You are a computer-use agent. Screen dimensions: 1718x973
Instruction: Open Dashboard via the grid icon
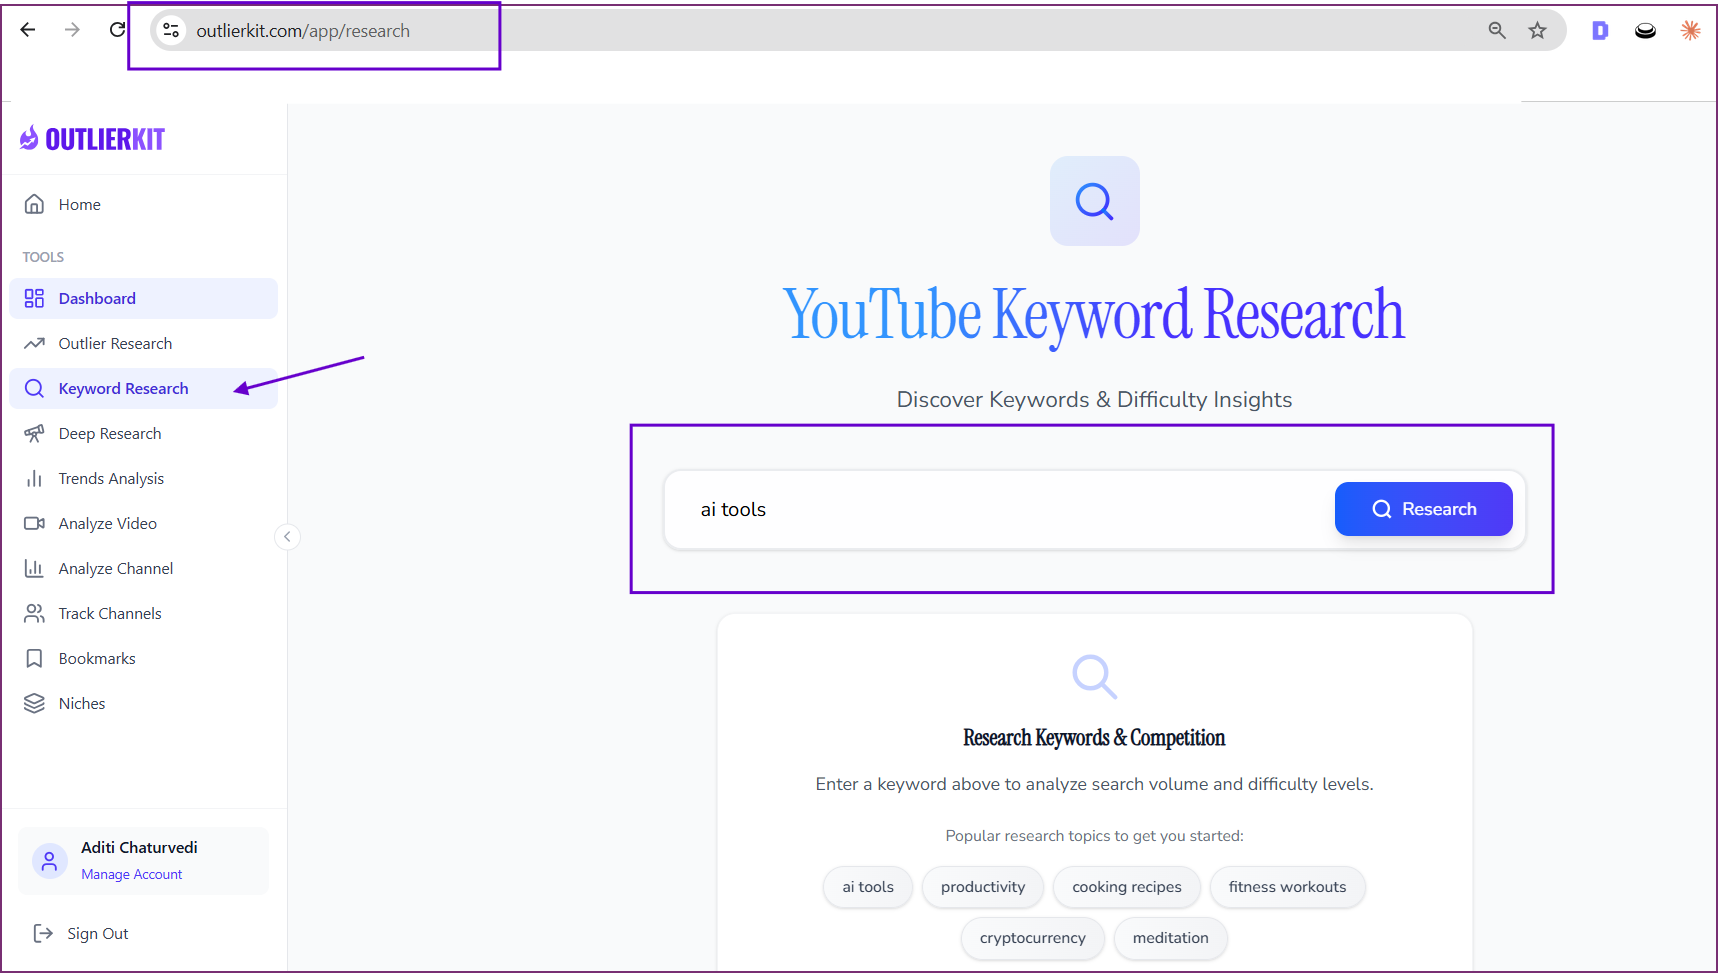[35, 298]
